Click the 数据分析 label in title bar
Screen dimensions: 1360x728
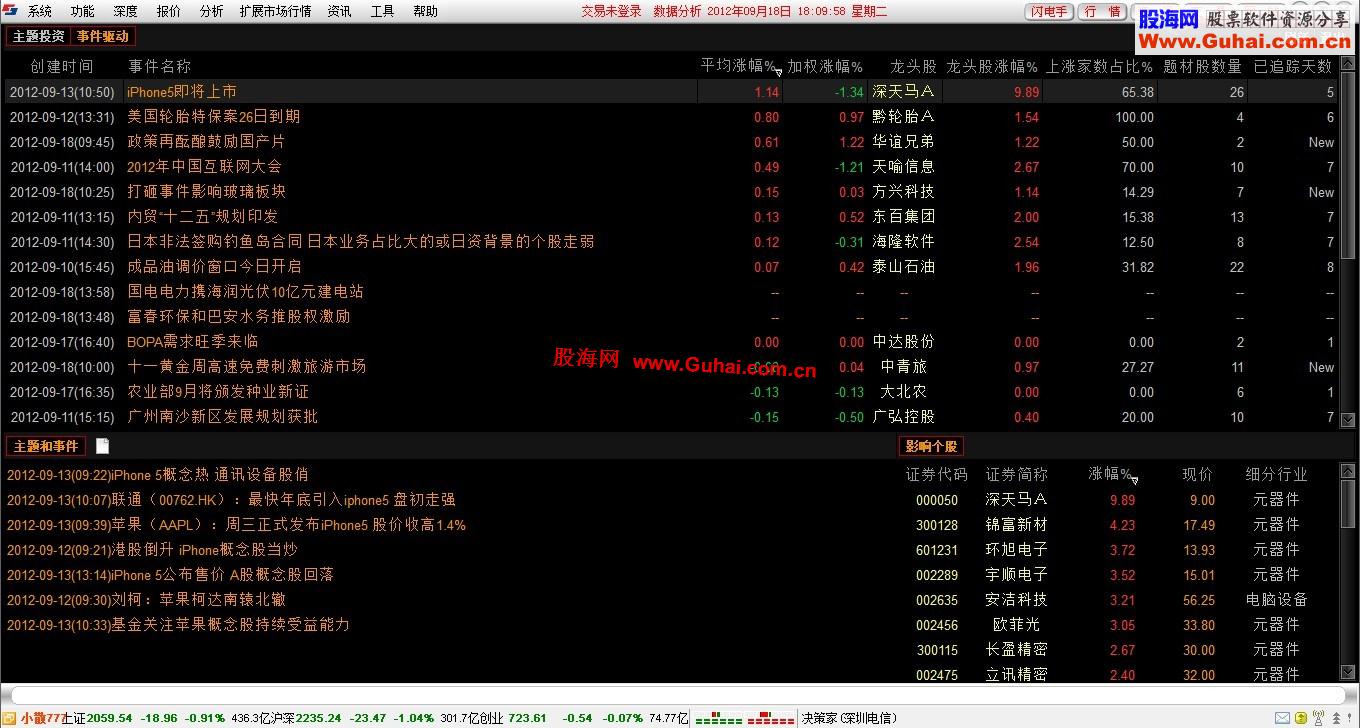(677, 11)
